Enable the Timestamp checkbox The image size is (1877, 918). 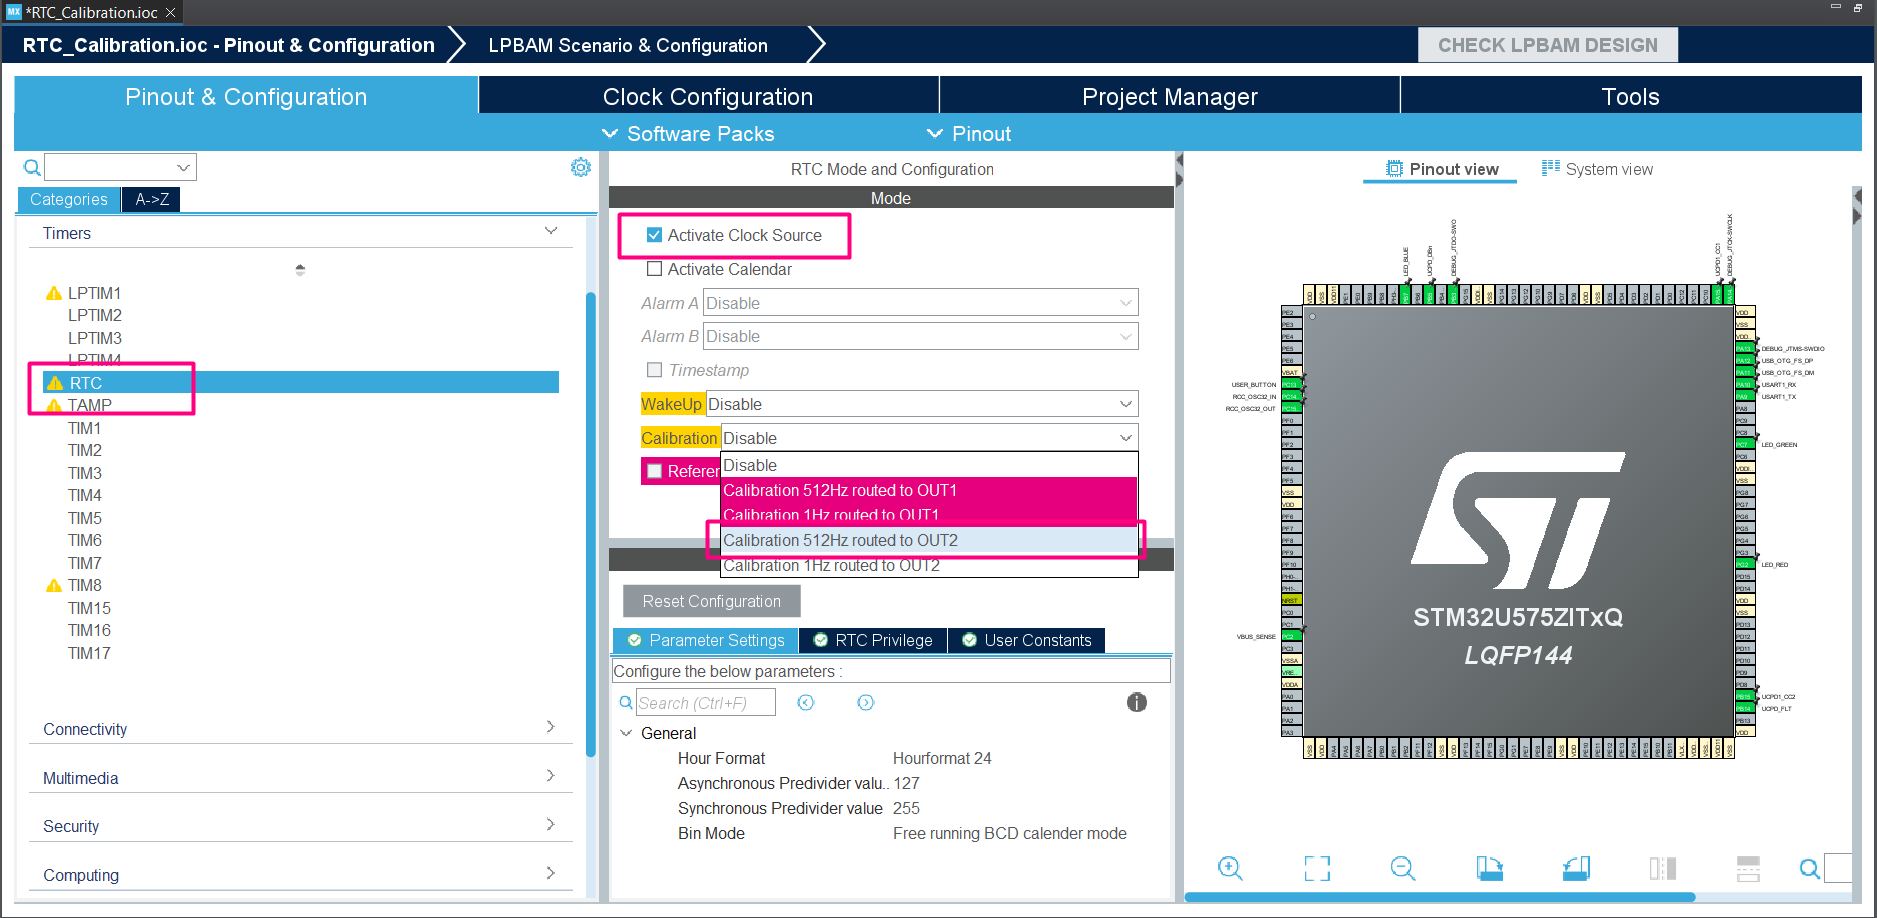tap(655, 369)
